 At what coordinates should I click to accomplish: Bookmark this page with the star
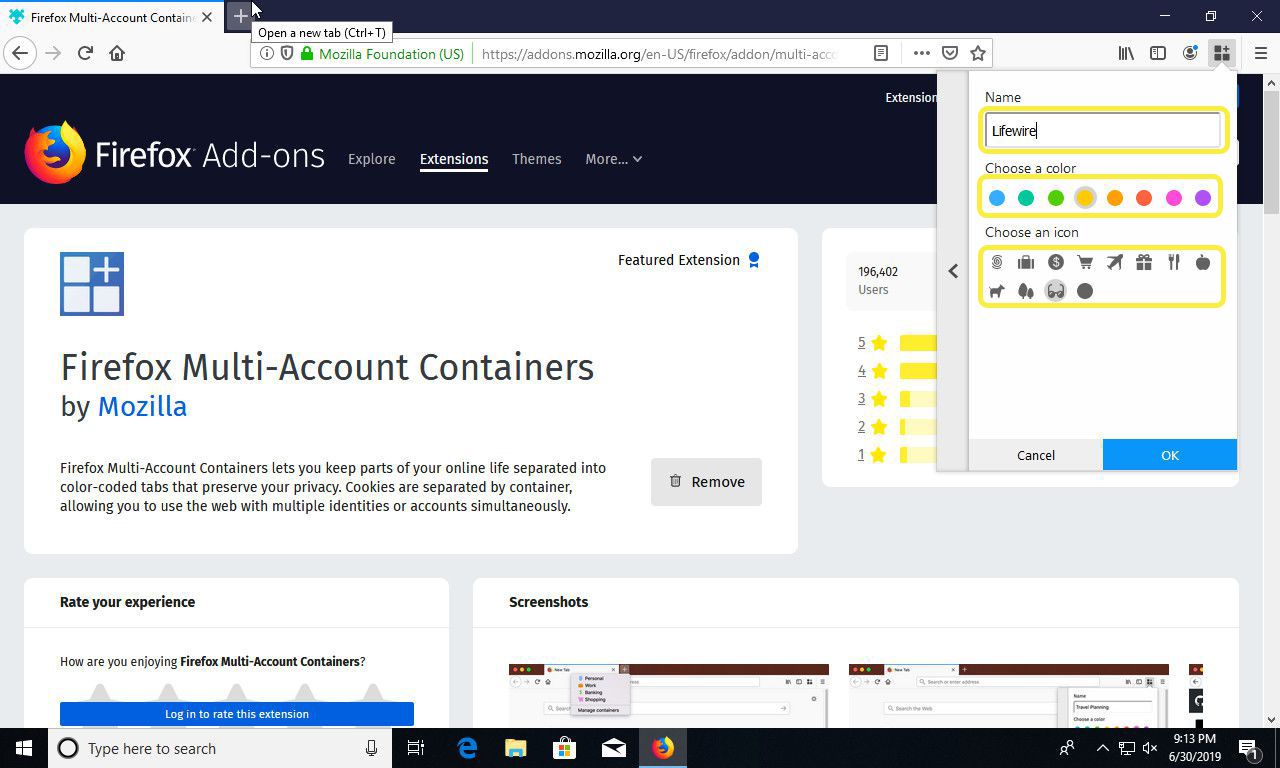(x=978, y=53)
